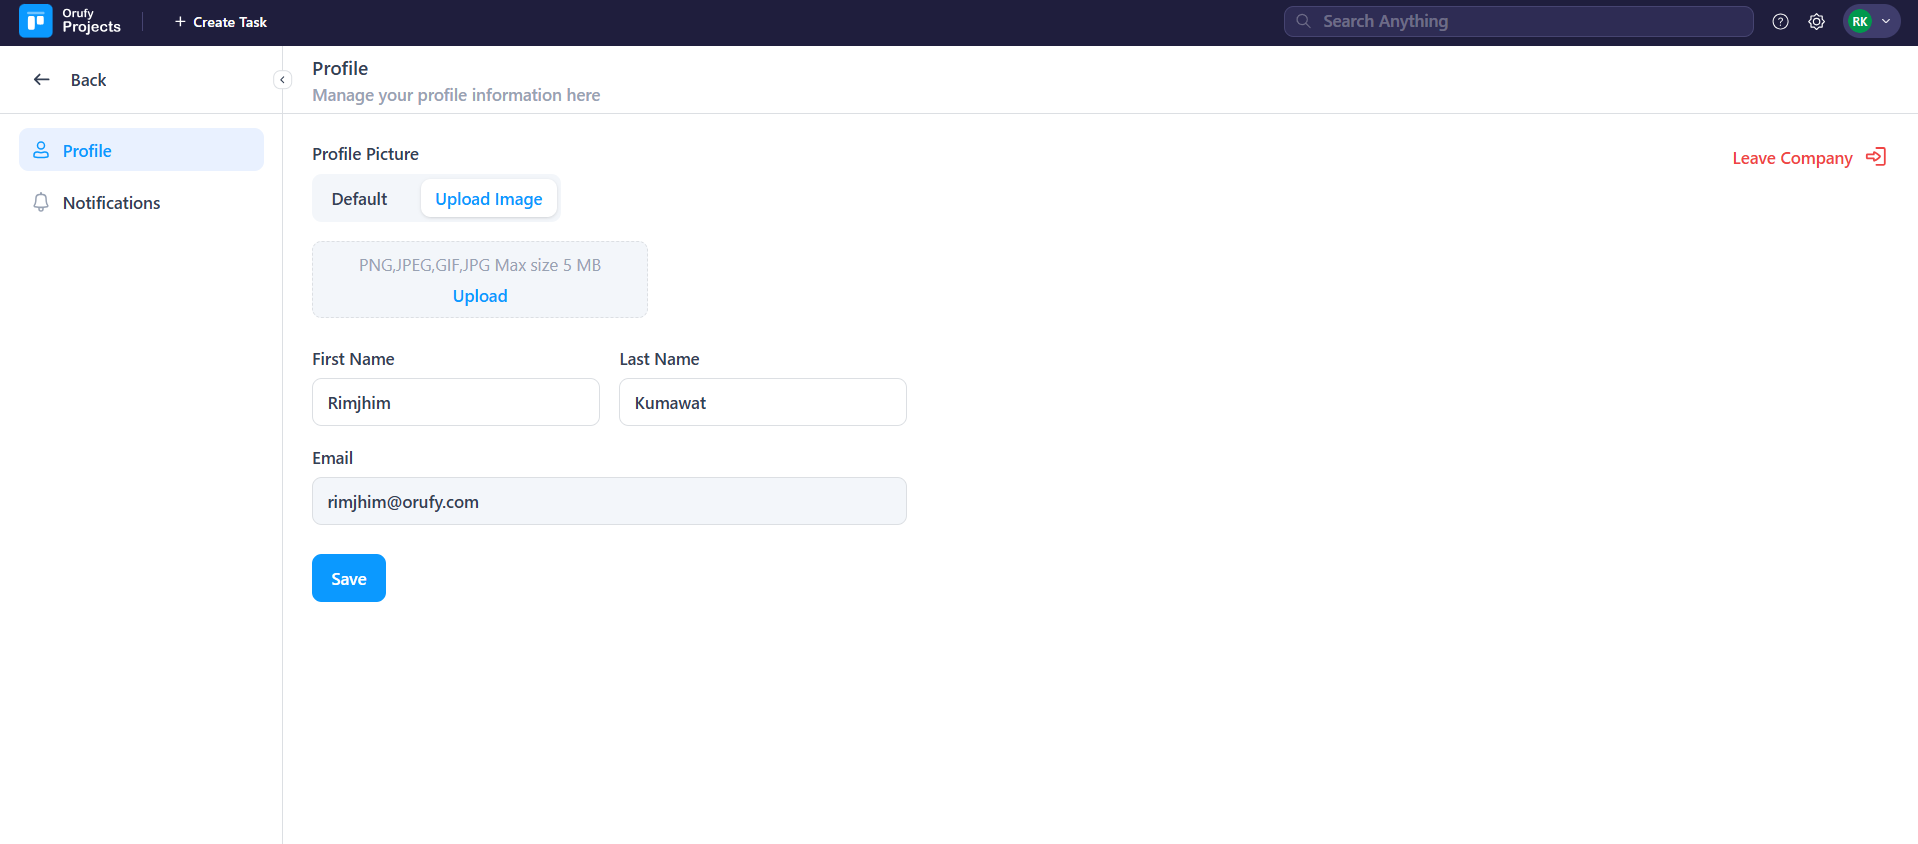Click Create Task in top bar
Viewport: 1918px width, 844px height.
(220, 22)
